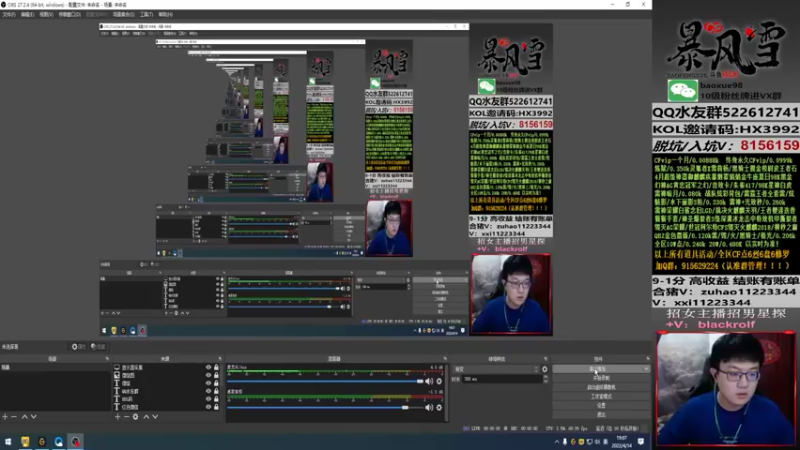Open Settings button in Controls
This screenshot has width=800, height=450.
pyautogui.click(x=601, y=406)
